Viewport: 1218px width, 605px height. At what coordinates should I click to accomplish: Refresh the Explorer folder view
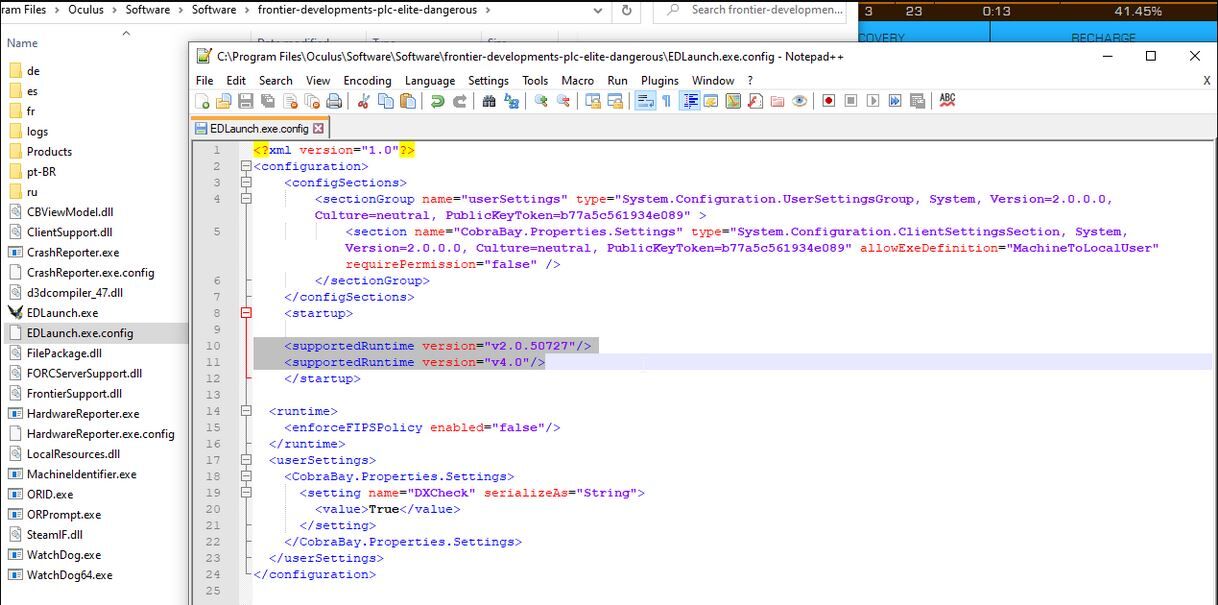click(x=627, y=10)
